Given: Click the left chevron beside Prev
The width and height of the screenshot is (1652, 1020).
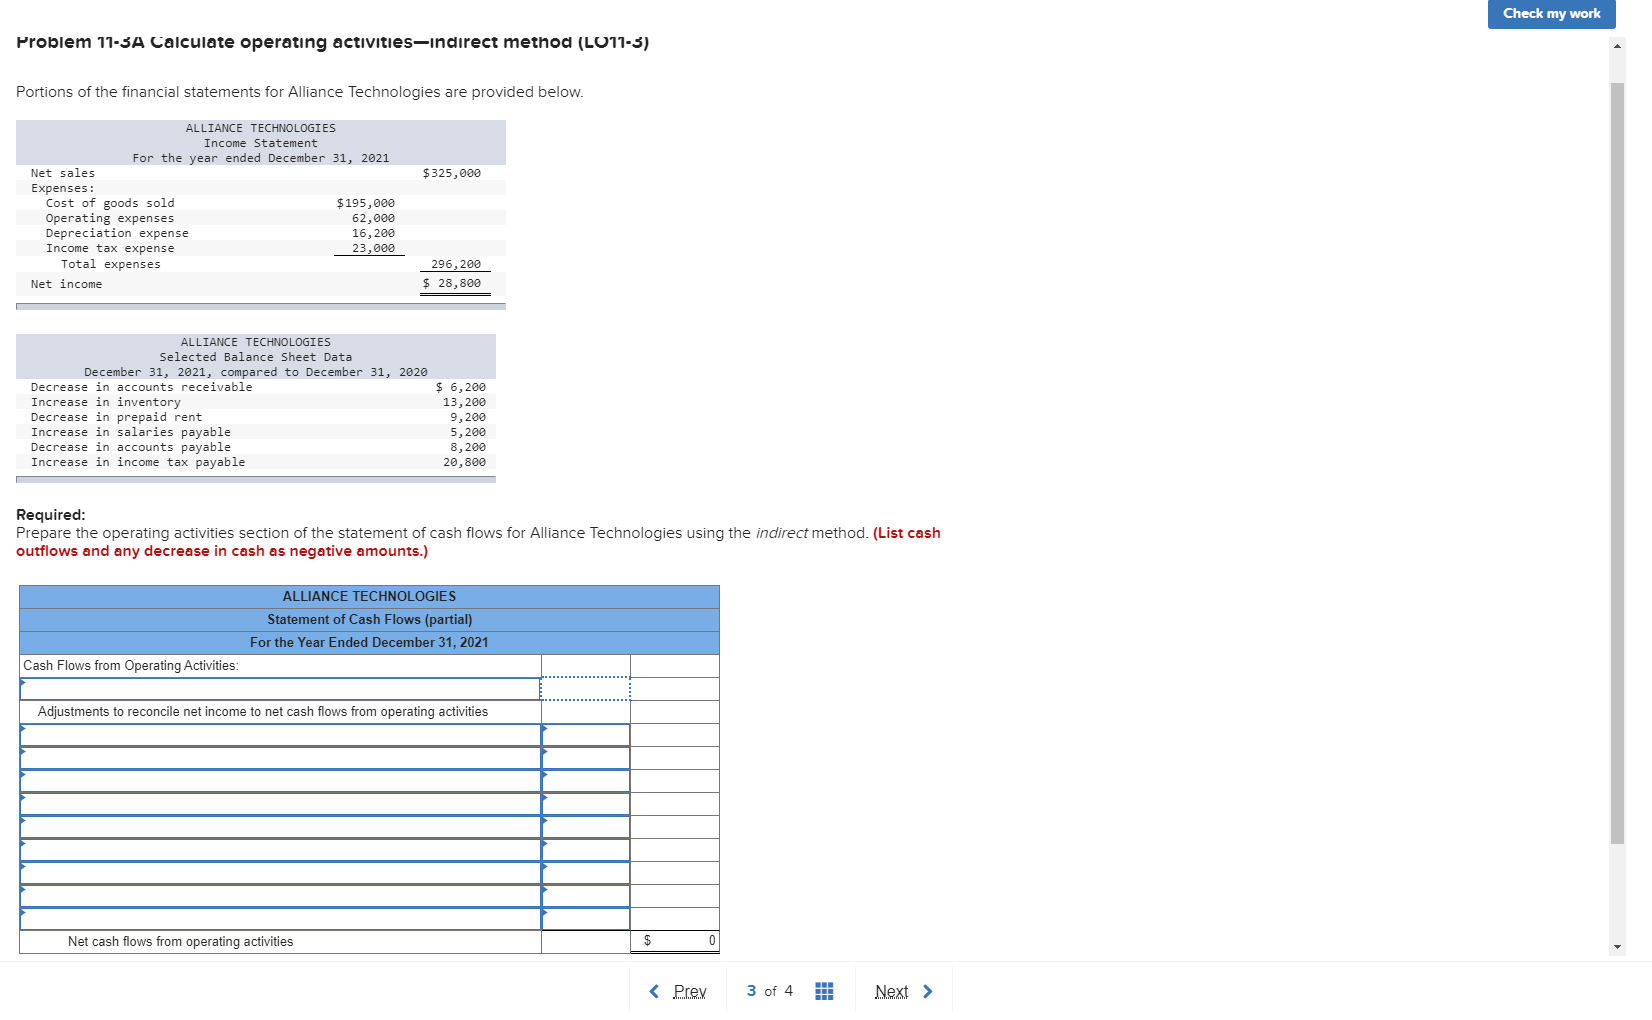Looking at the screenshot, I should point(654,991).
